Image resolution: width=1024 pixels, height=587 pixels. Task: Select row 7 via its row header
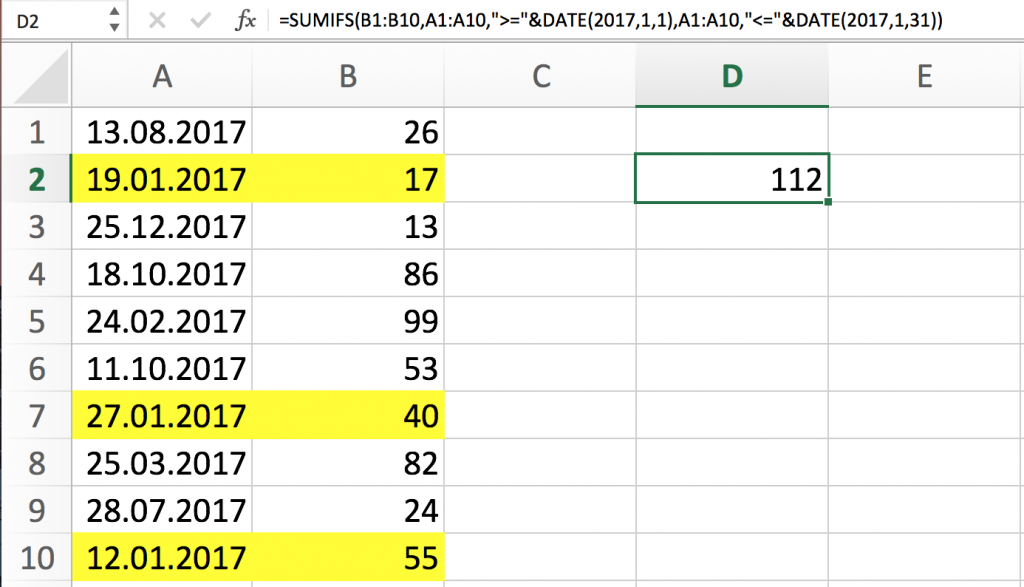(36, 415)
